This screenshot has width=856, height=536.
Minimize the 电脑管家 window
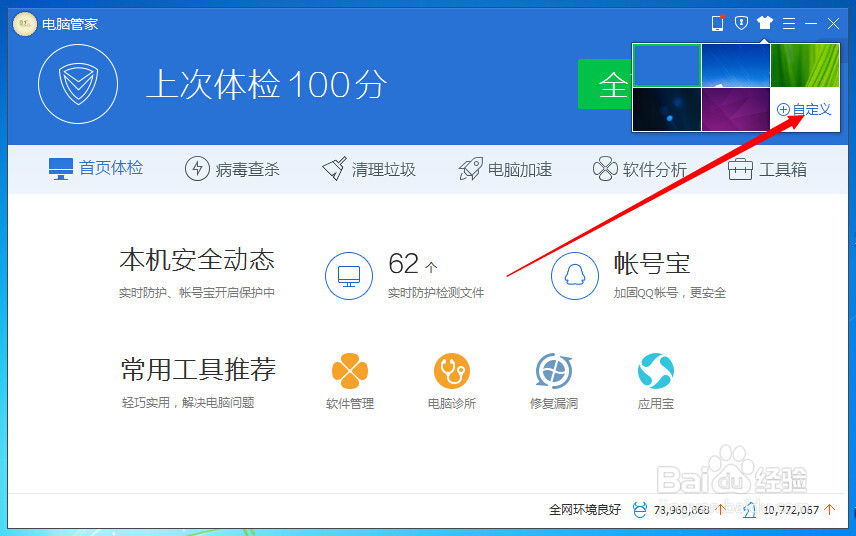click(x=811, y=23)
